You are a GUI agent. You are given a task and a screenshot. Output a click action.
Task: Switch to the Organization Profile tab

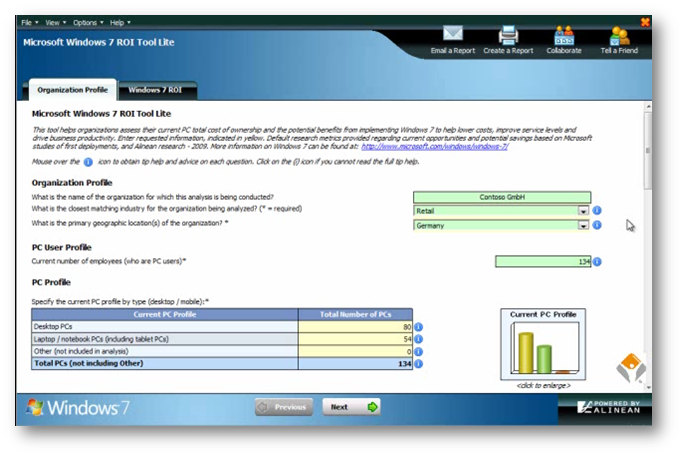coord(72,90)
